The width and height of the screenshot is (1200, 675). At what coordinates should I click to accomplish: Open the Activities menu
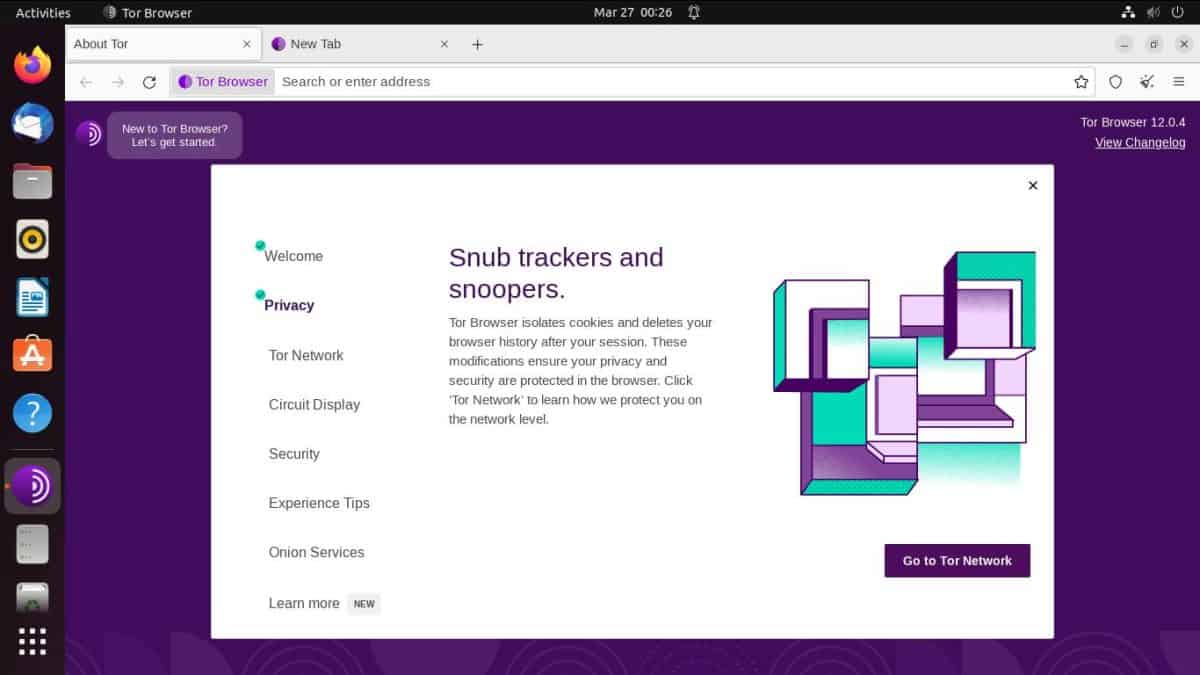(41, 12)
